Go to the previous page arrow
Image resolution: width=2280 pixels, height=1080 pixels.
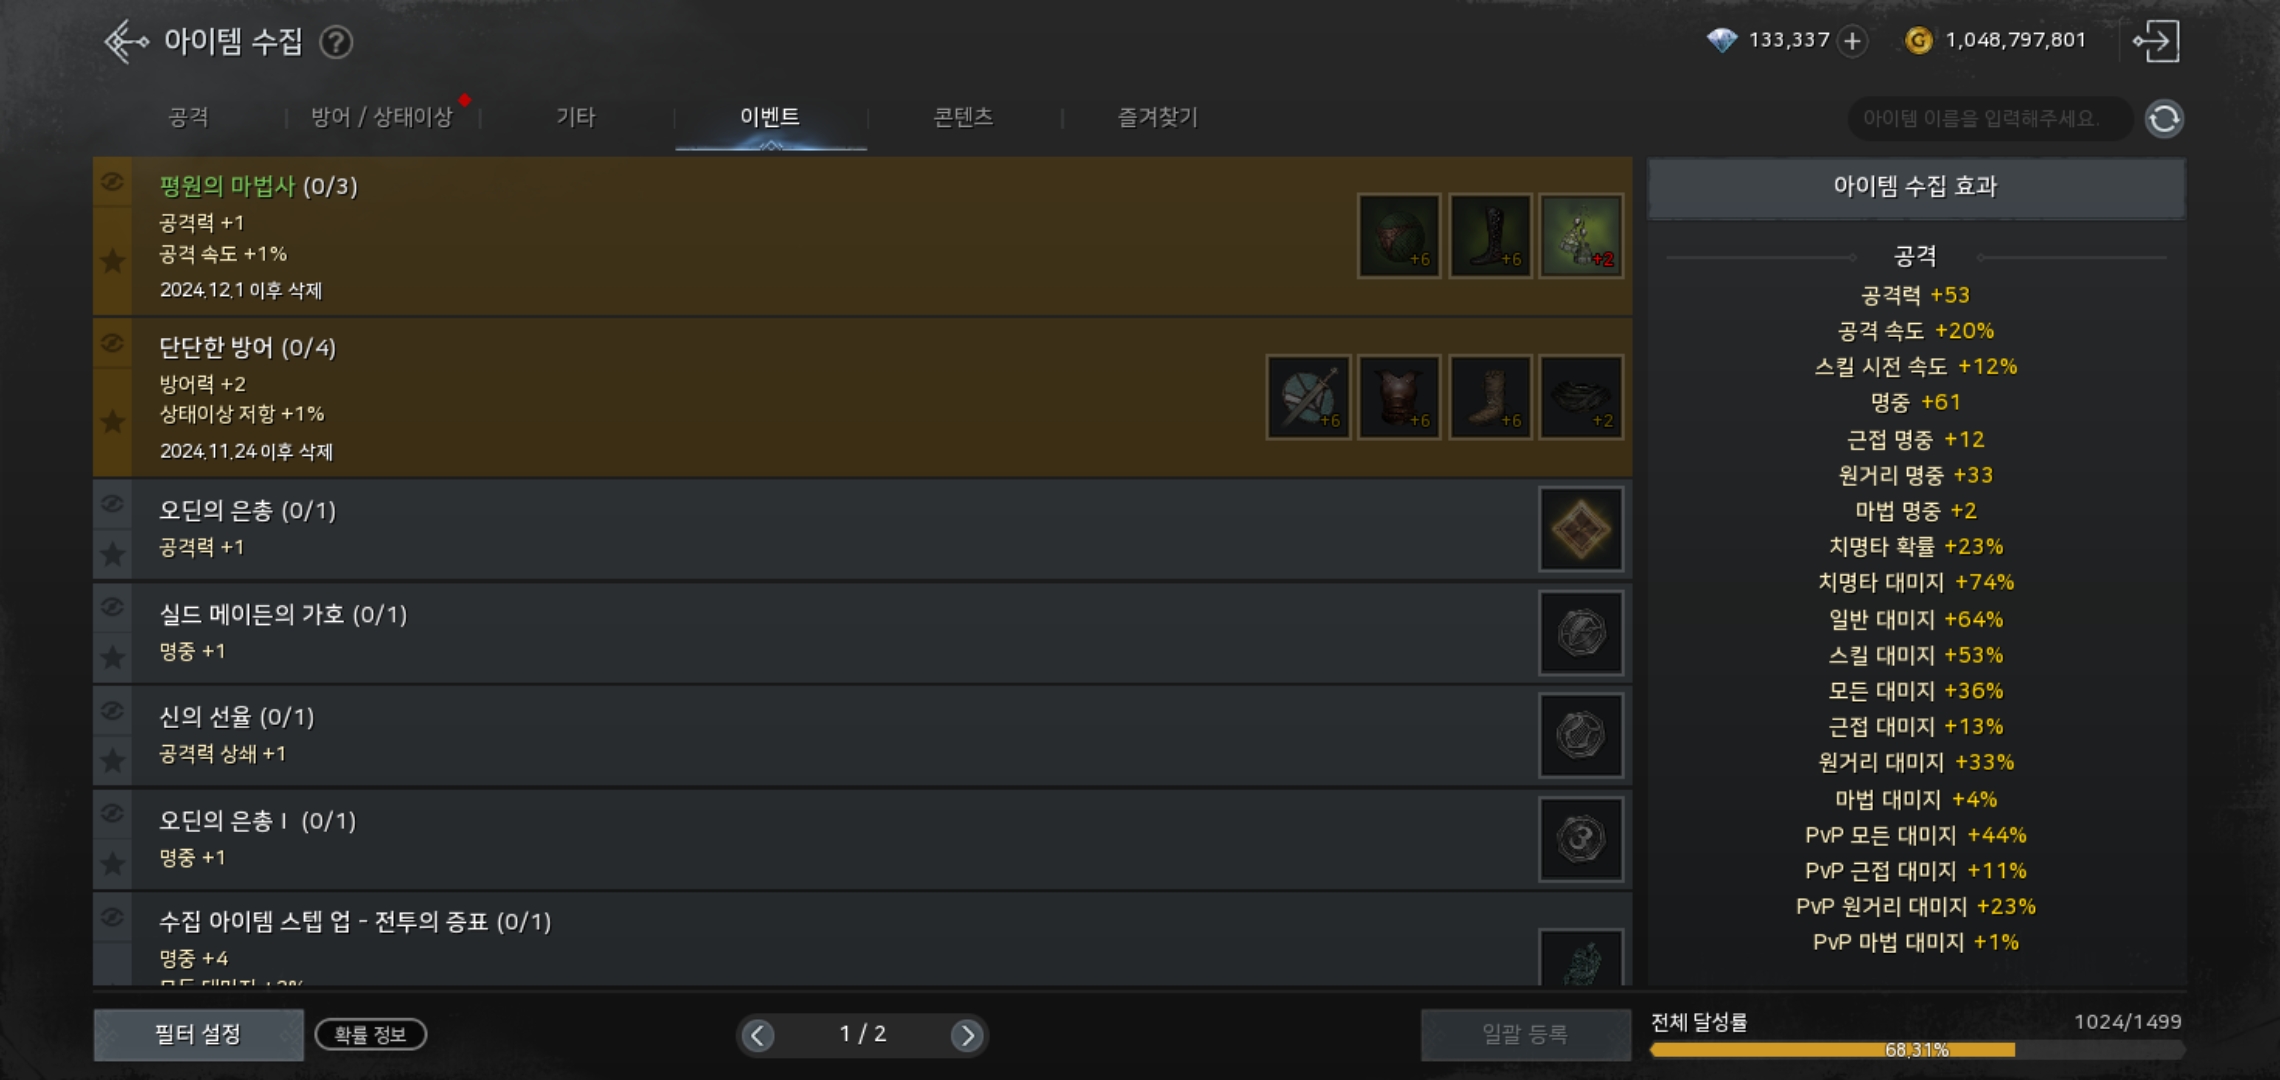(x=758, y=1035)
